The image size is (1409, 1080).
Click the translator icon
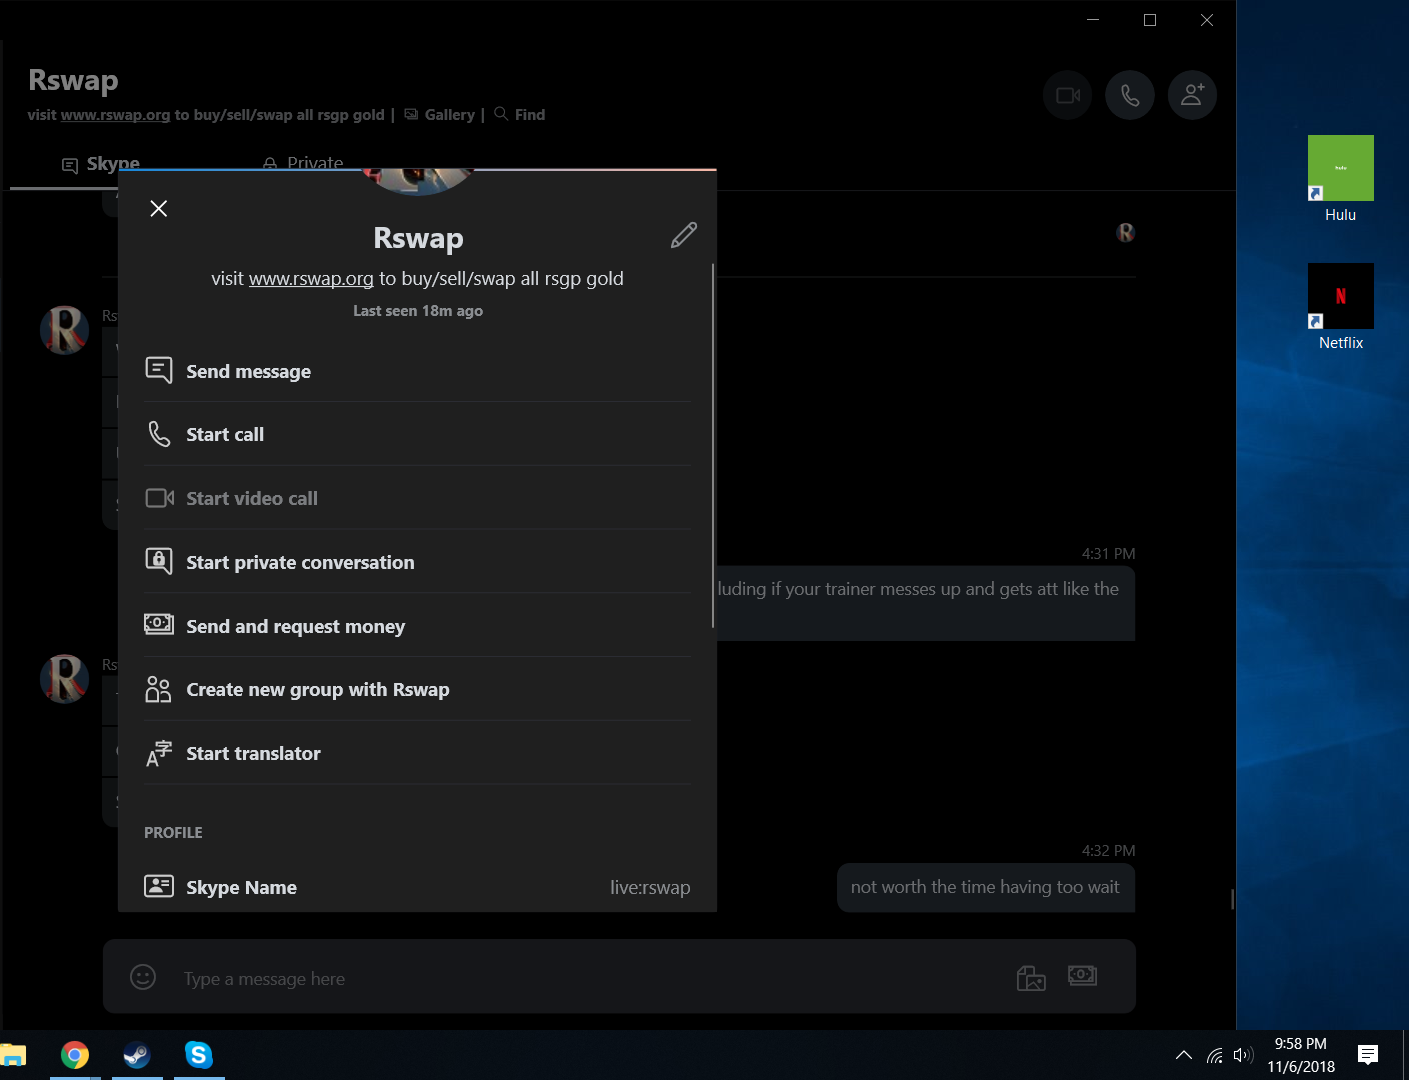pos(159,753)
